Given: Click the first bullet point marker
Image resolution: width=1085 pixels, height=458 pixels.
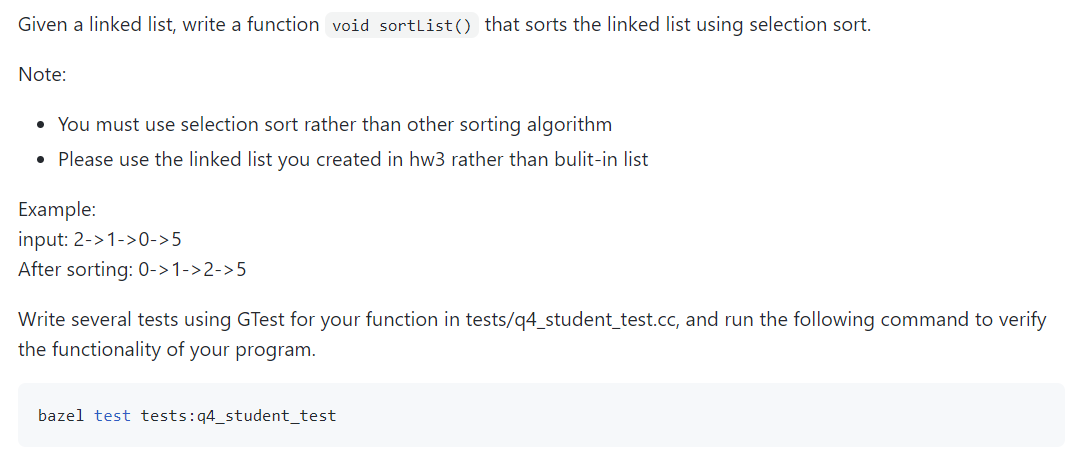Looking at the screenshot, I should (43, 125).
